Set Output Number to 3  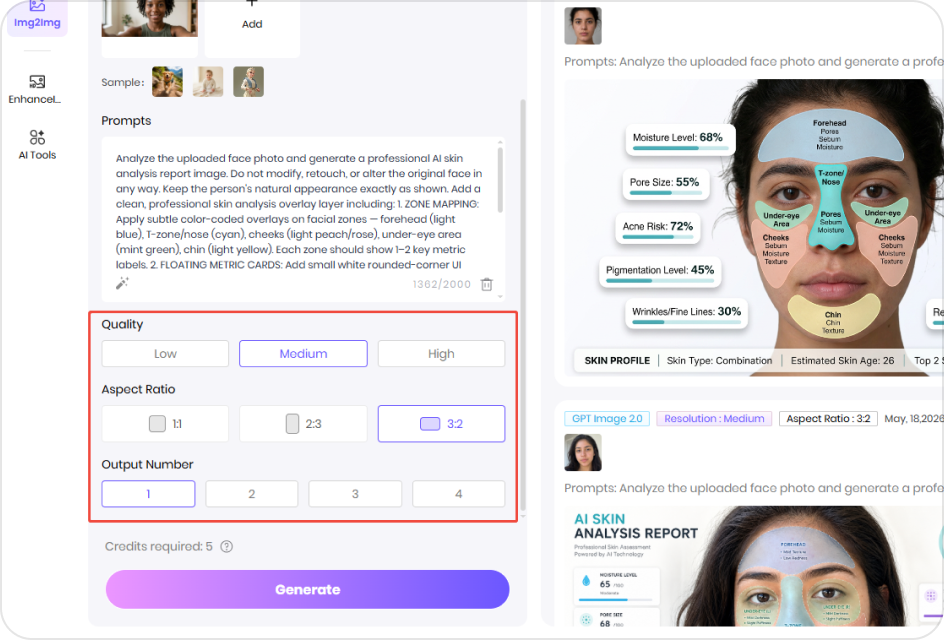click(x=355, y=494)
